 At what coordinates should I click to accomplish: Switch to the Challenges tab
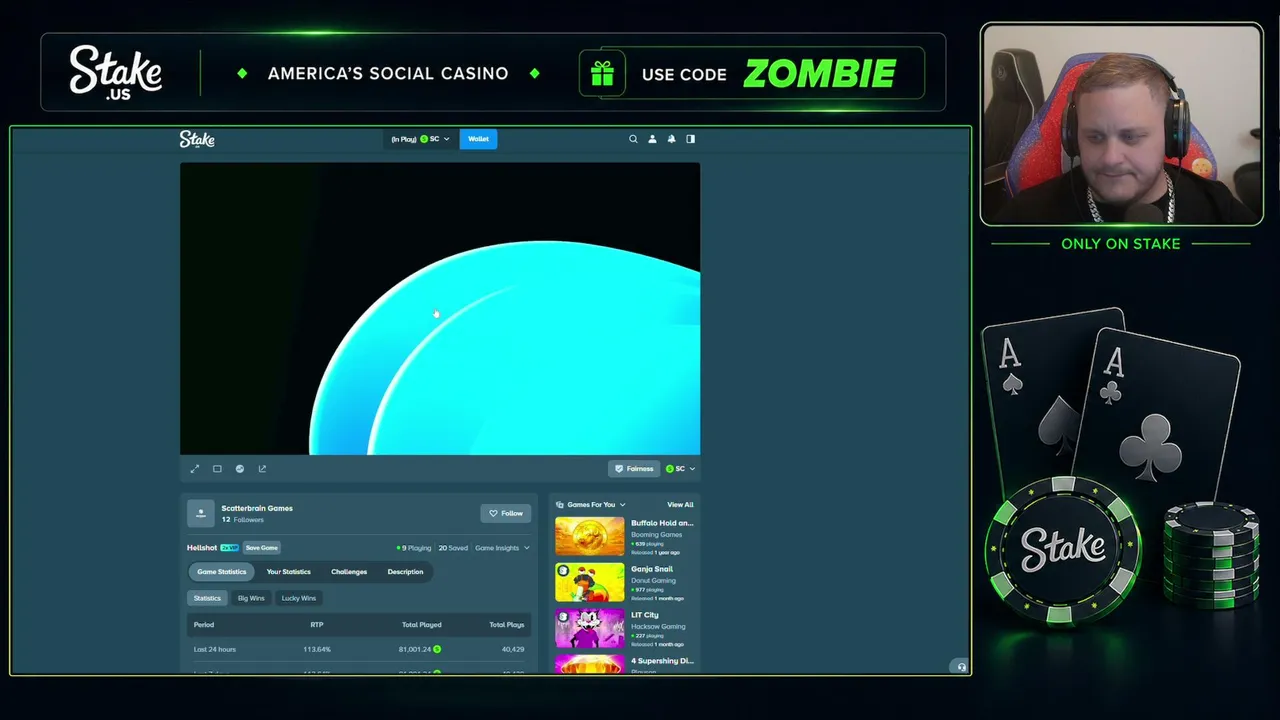click(349, 572)
